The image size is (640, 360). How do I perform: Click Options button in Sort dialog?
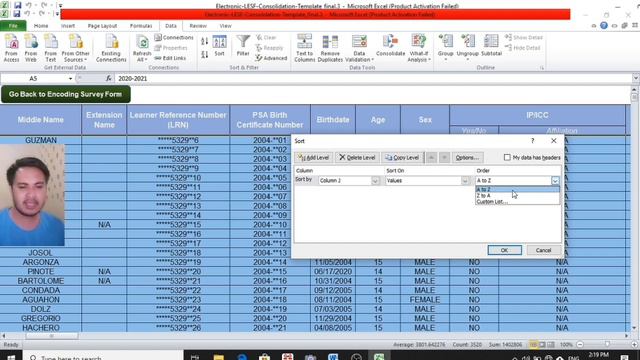click(467, 158)
